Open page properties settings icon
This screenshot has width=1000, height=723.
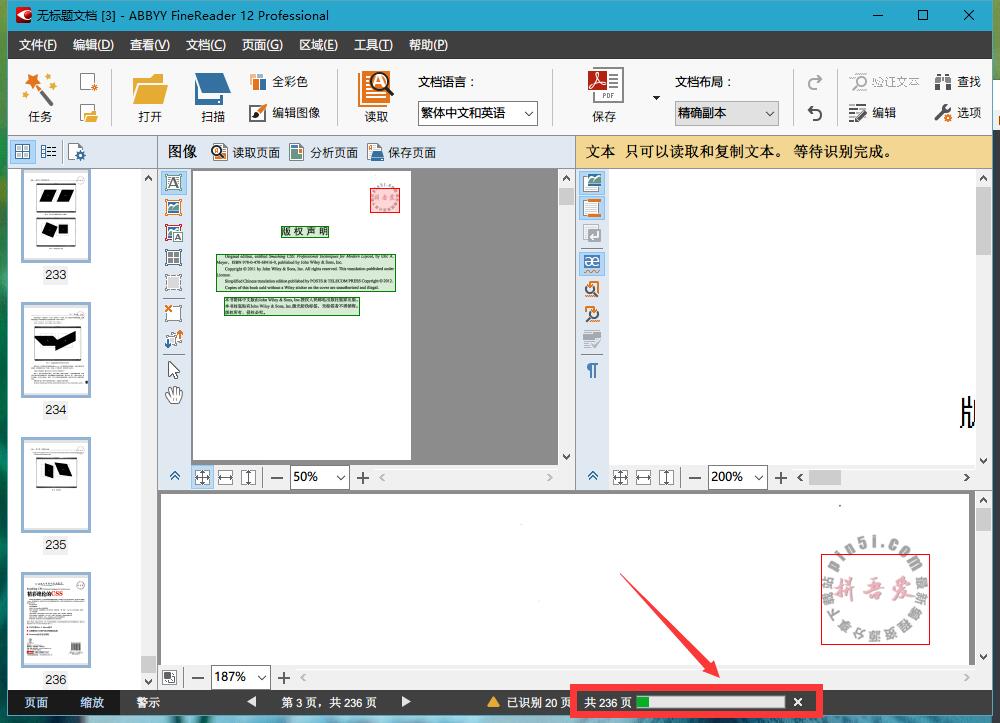coord(77,152)
